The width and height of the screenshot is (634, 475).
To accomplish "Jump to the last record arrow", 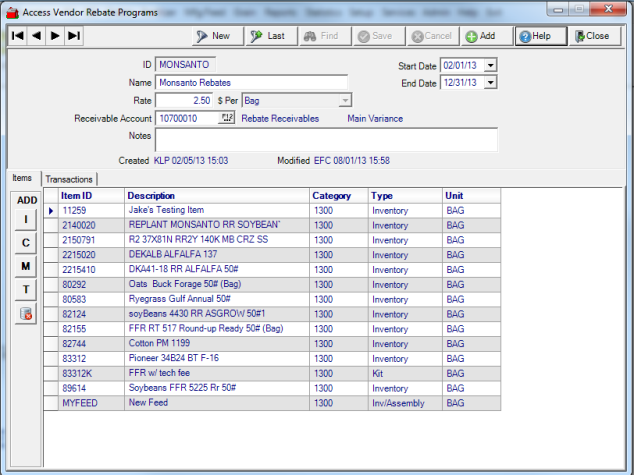I will (x=73, y=35).
